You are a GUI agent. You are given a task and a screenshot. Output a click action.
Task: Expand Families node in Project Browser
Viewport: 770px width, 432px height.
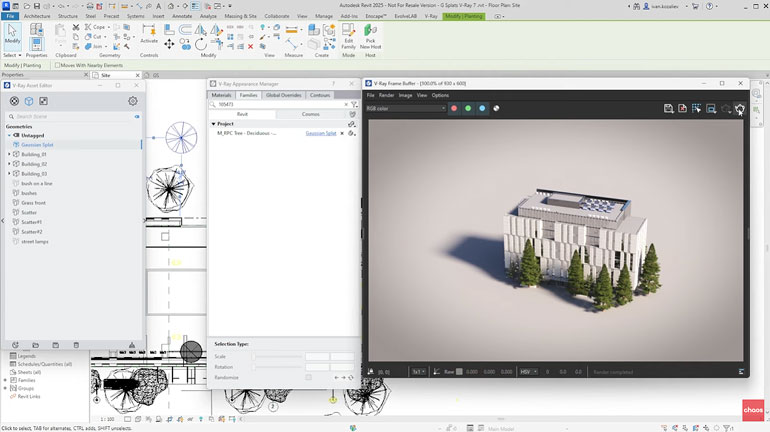point(5,380)
